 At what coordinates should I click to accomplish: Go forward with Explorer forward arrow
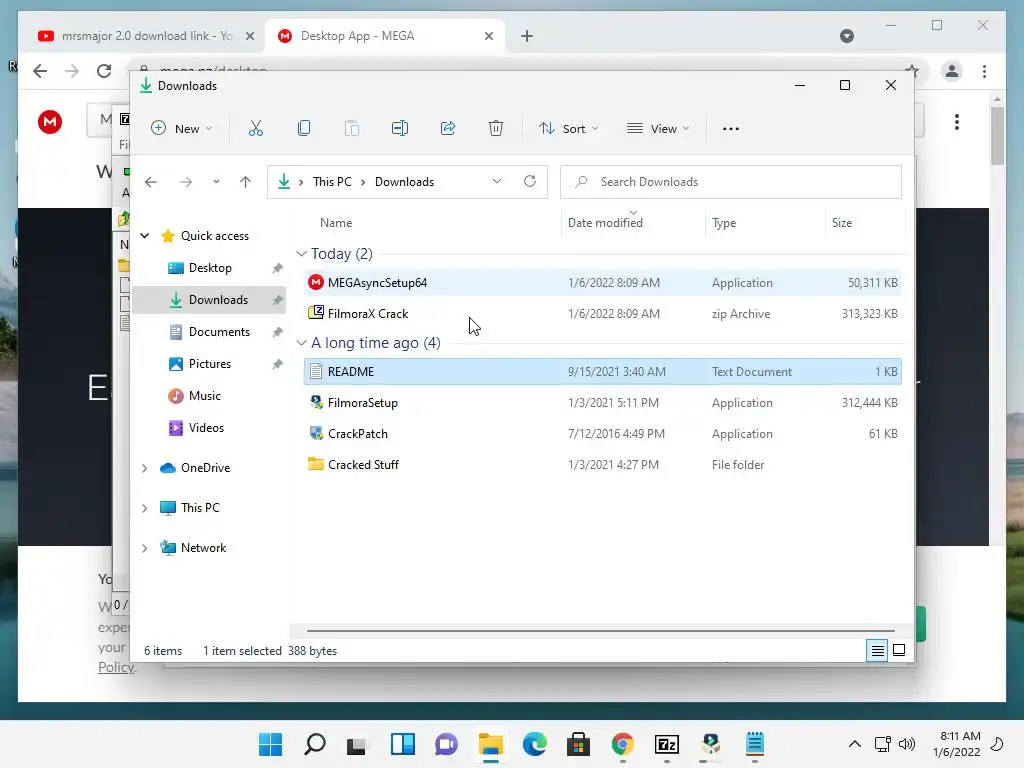click(186, 182)
